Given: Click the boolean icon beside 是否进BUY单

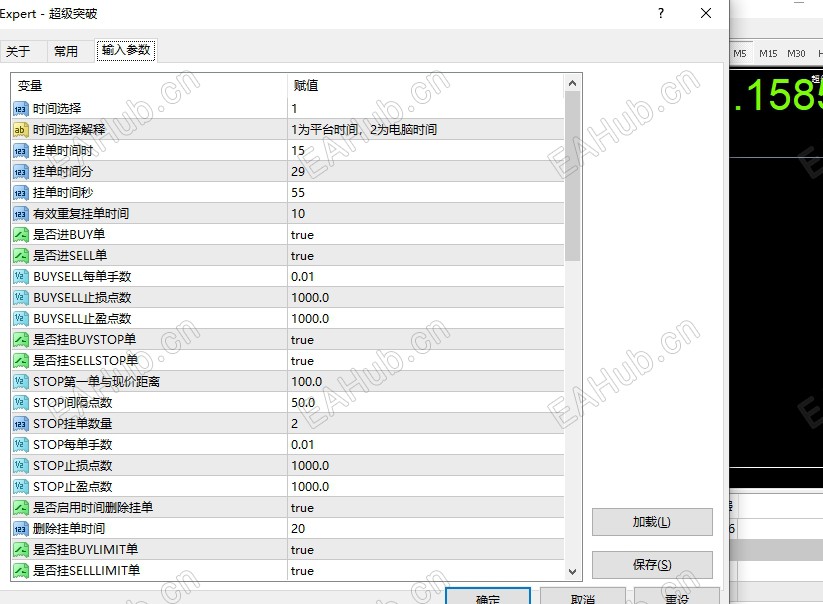Looking at the screenshot, I should [20, 235].
